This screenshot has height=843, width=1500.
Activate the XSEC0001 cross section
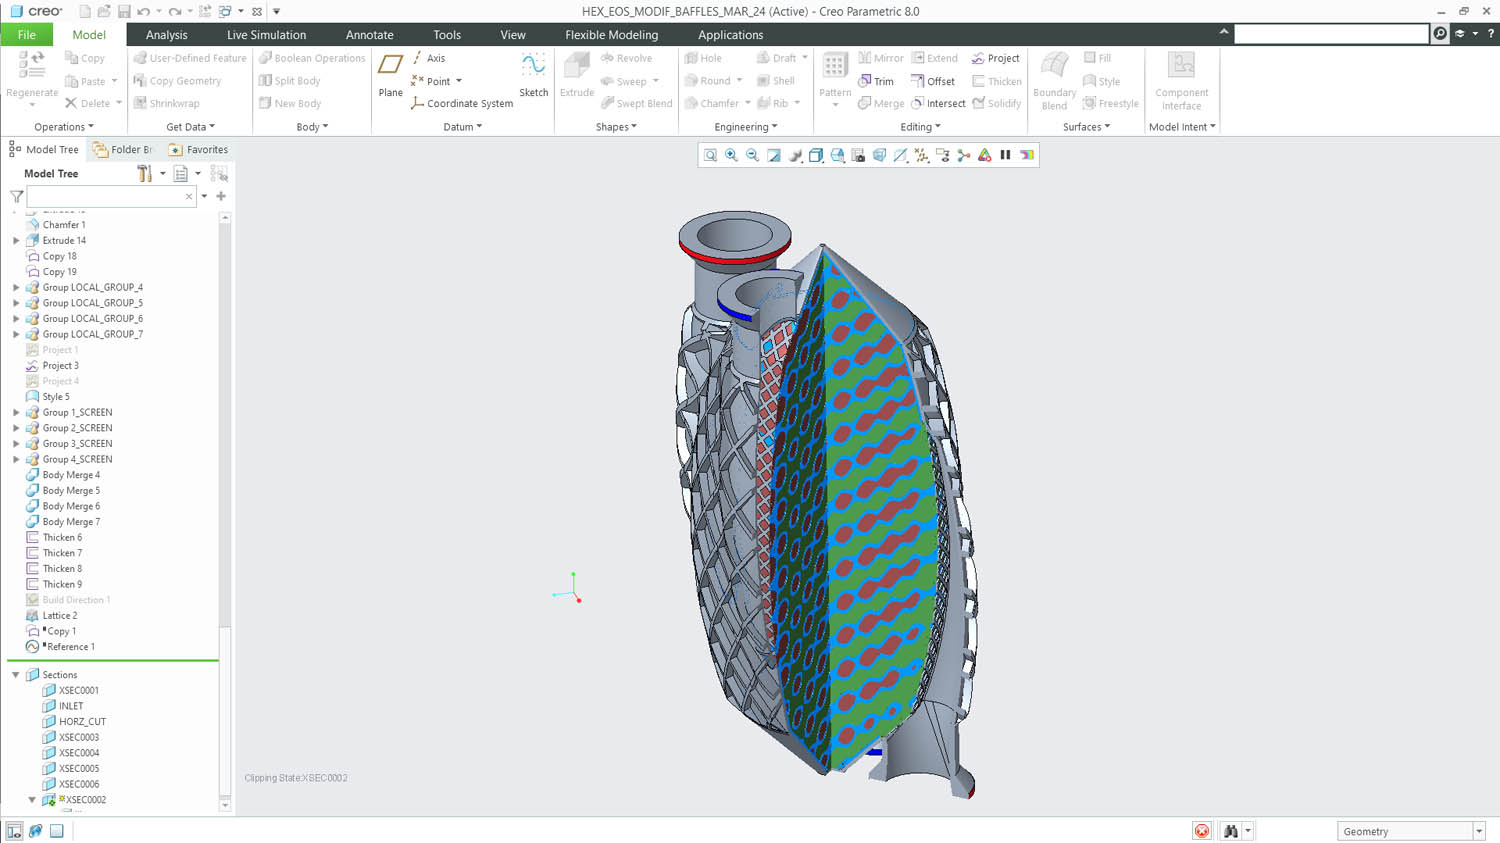pos(78,690)
